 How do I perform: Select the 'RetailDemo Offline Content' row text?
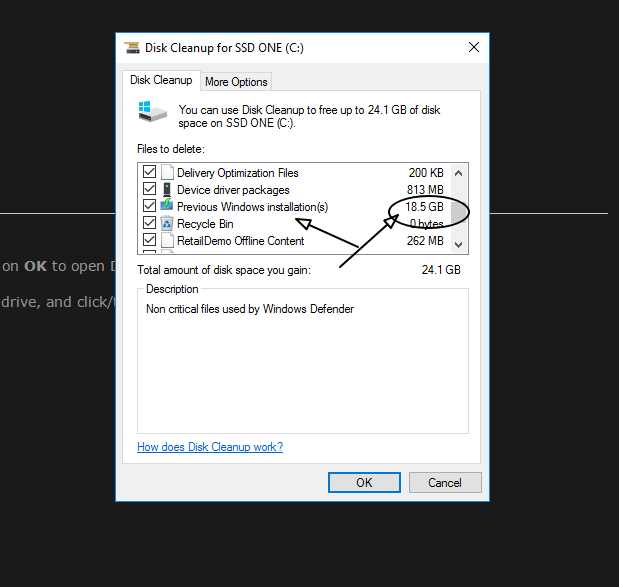[x=240, y=241]
